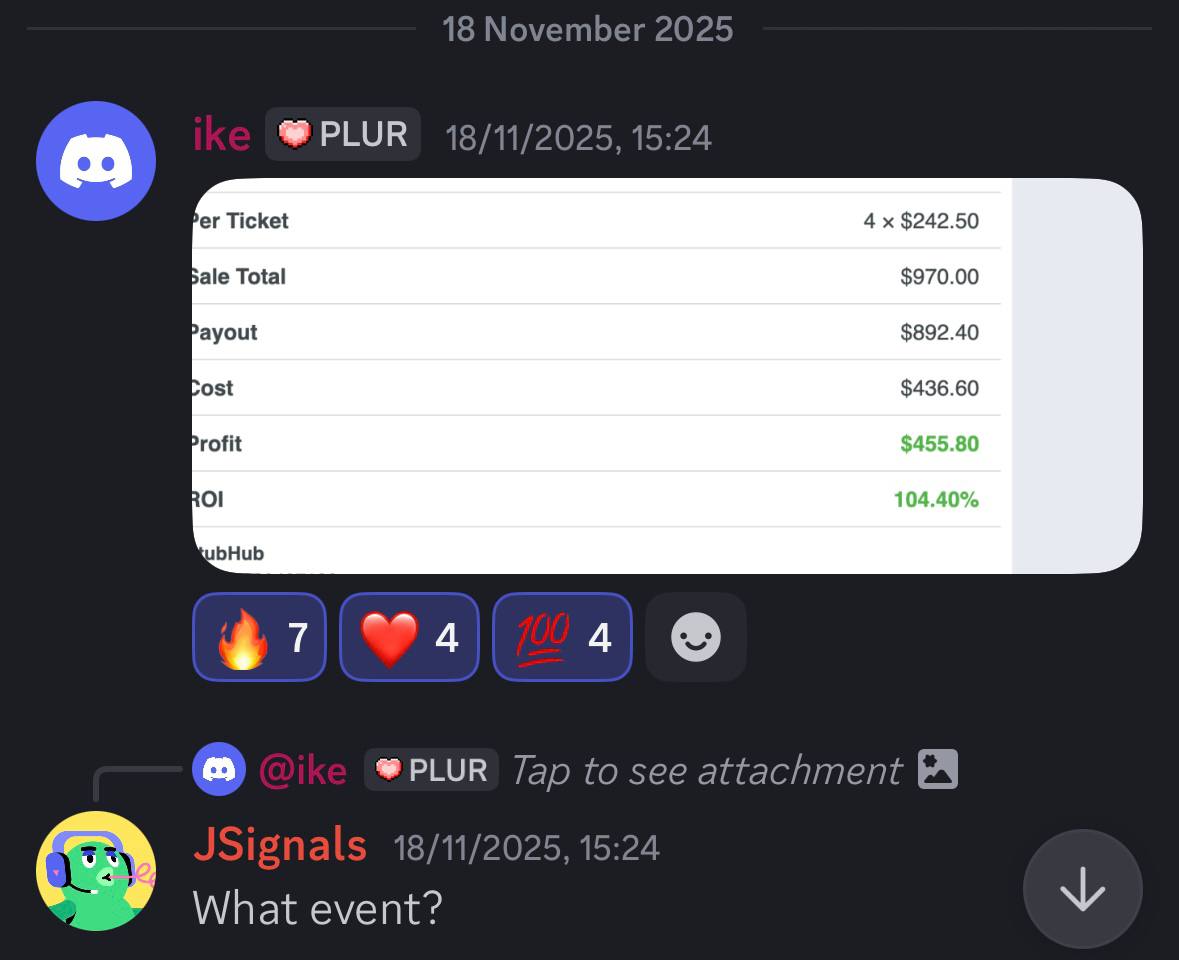Tap the 18 November 2025 date divider
Viewport: 1179px width, 960px height.
pos(587,29)
